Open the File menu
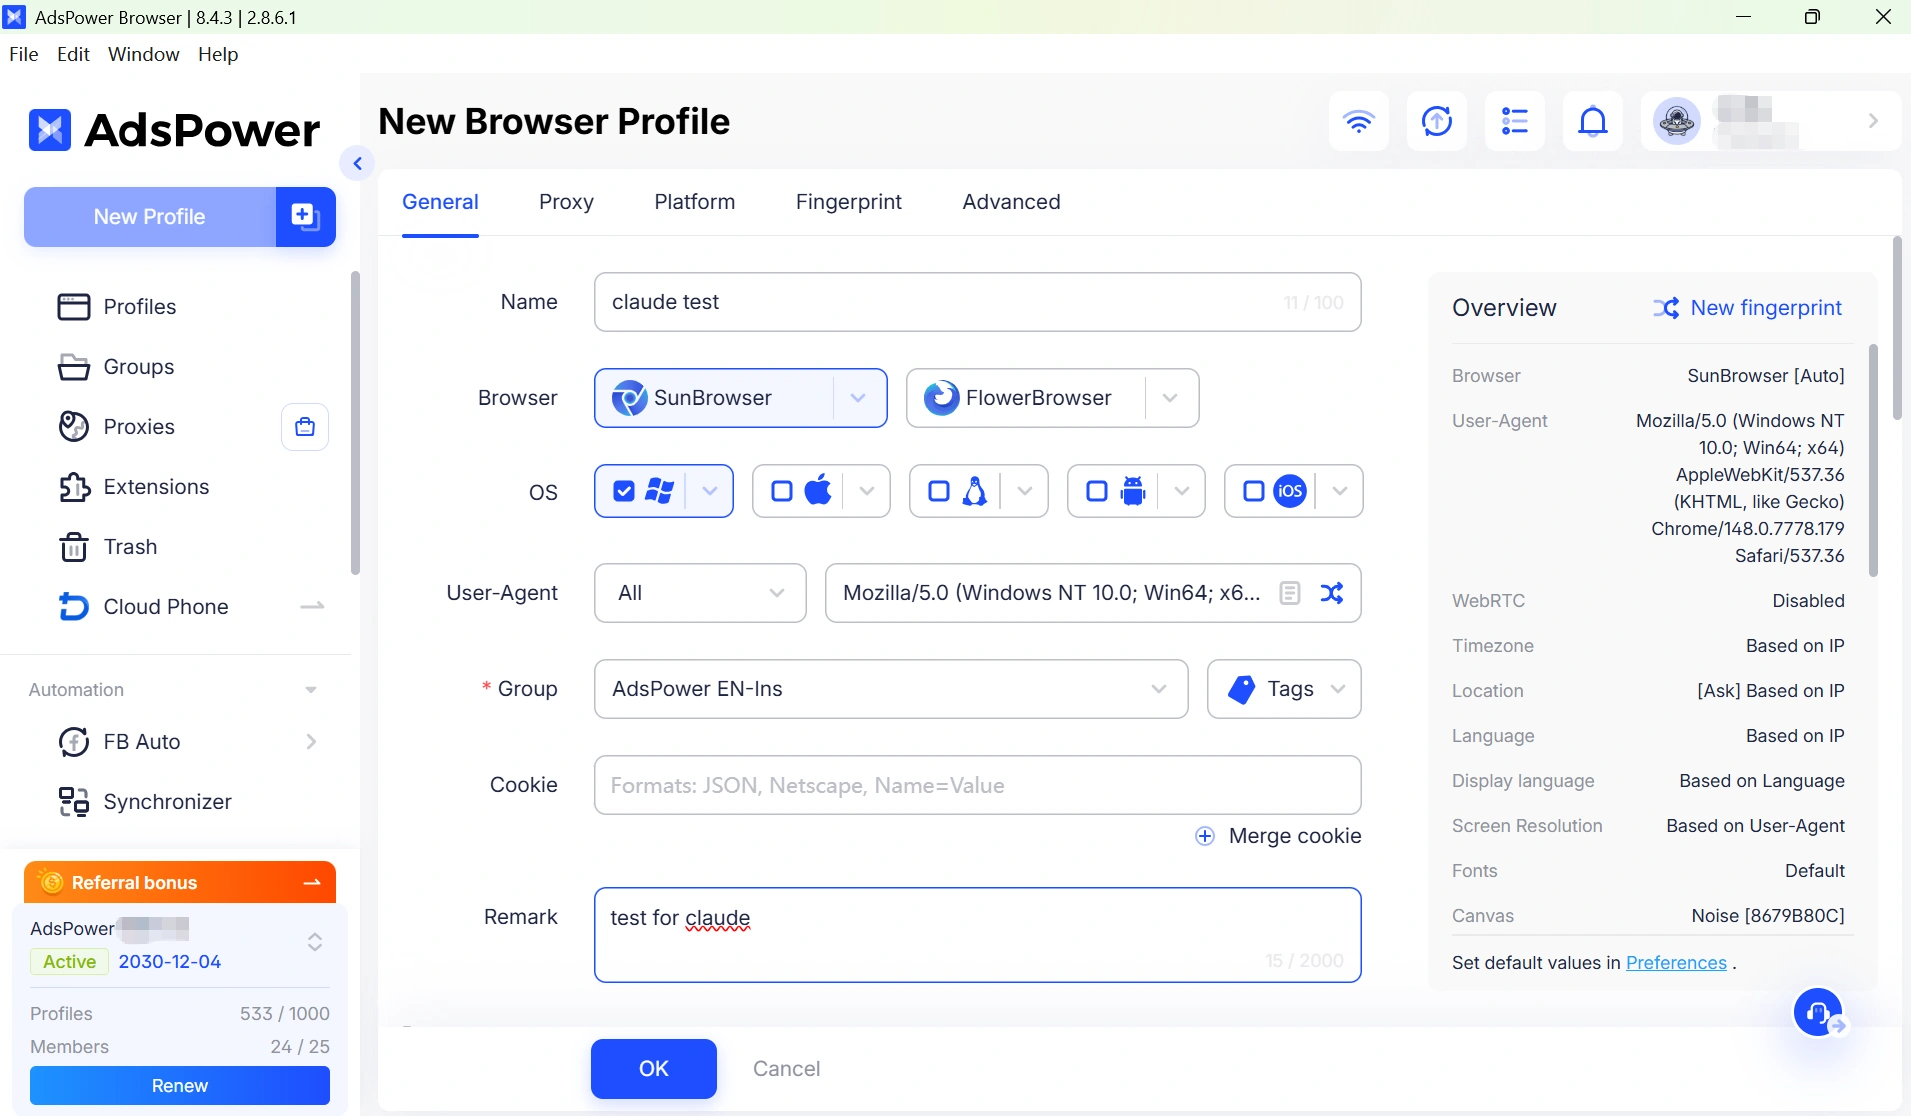1911x1116 pixels. tap(23, 54)
